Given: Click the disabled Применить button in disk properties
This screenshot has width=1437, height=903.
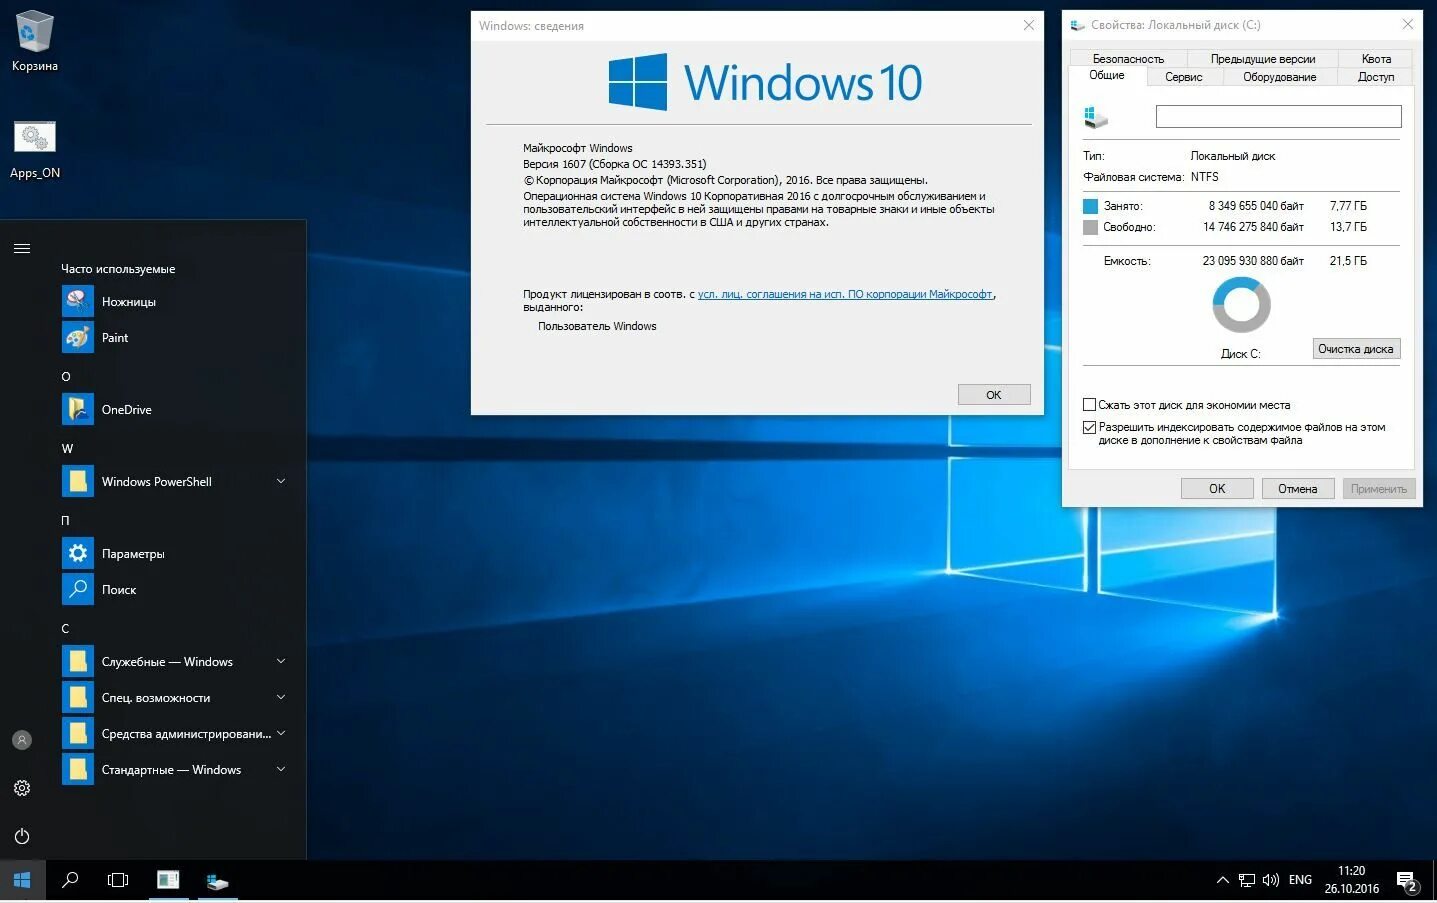Looking at the screenshot, I should 1378,489.
